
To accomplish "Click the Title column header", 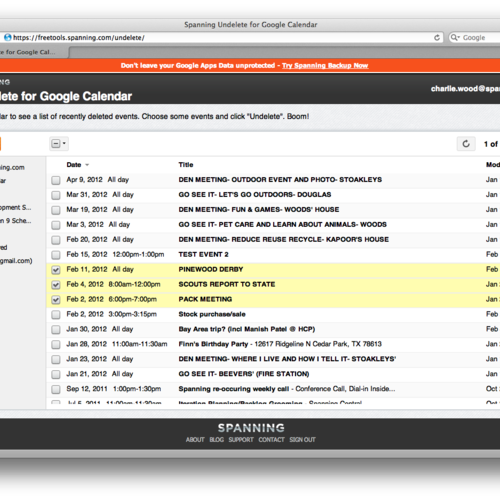I will (186, 165).
